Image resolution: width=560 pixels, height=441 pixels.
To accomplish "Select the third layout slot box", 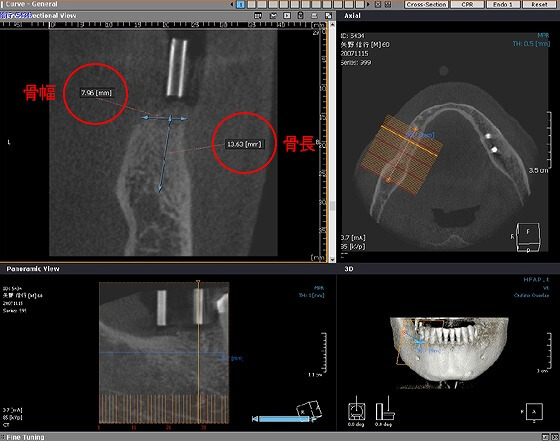I will [x=262, y=5].
